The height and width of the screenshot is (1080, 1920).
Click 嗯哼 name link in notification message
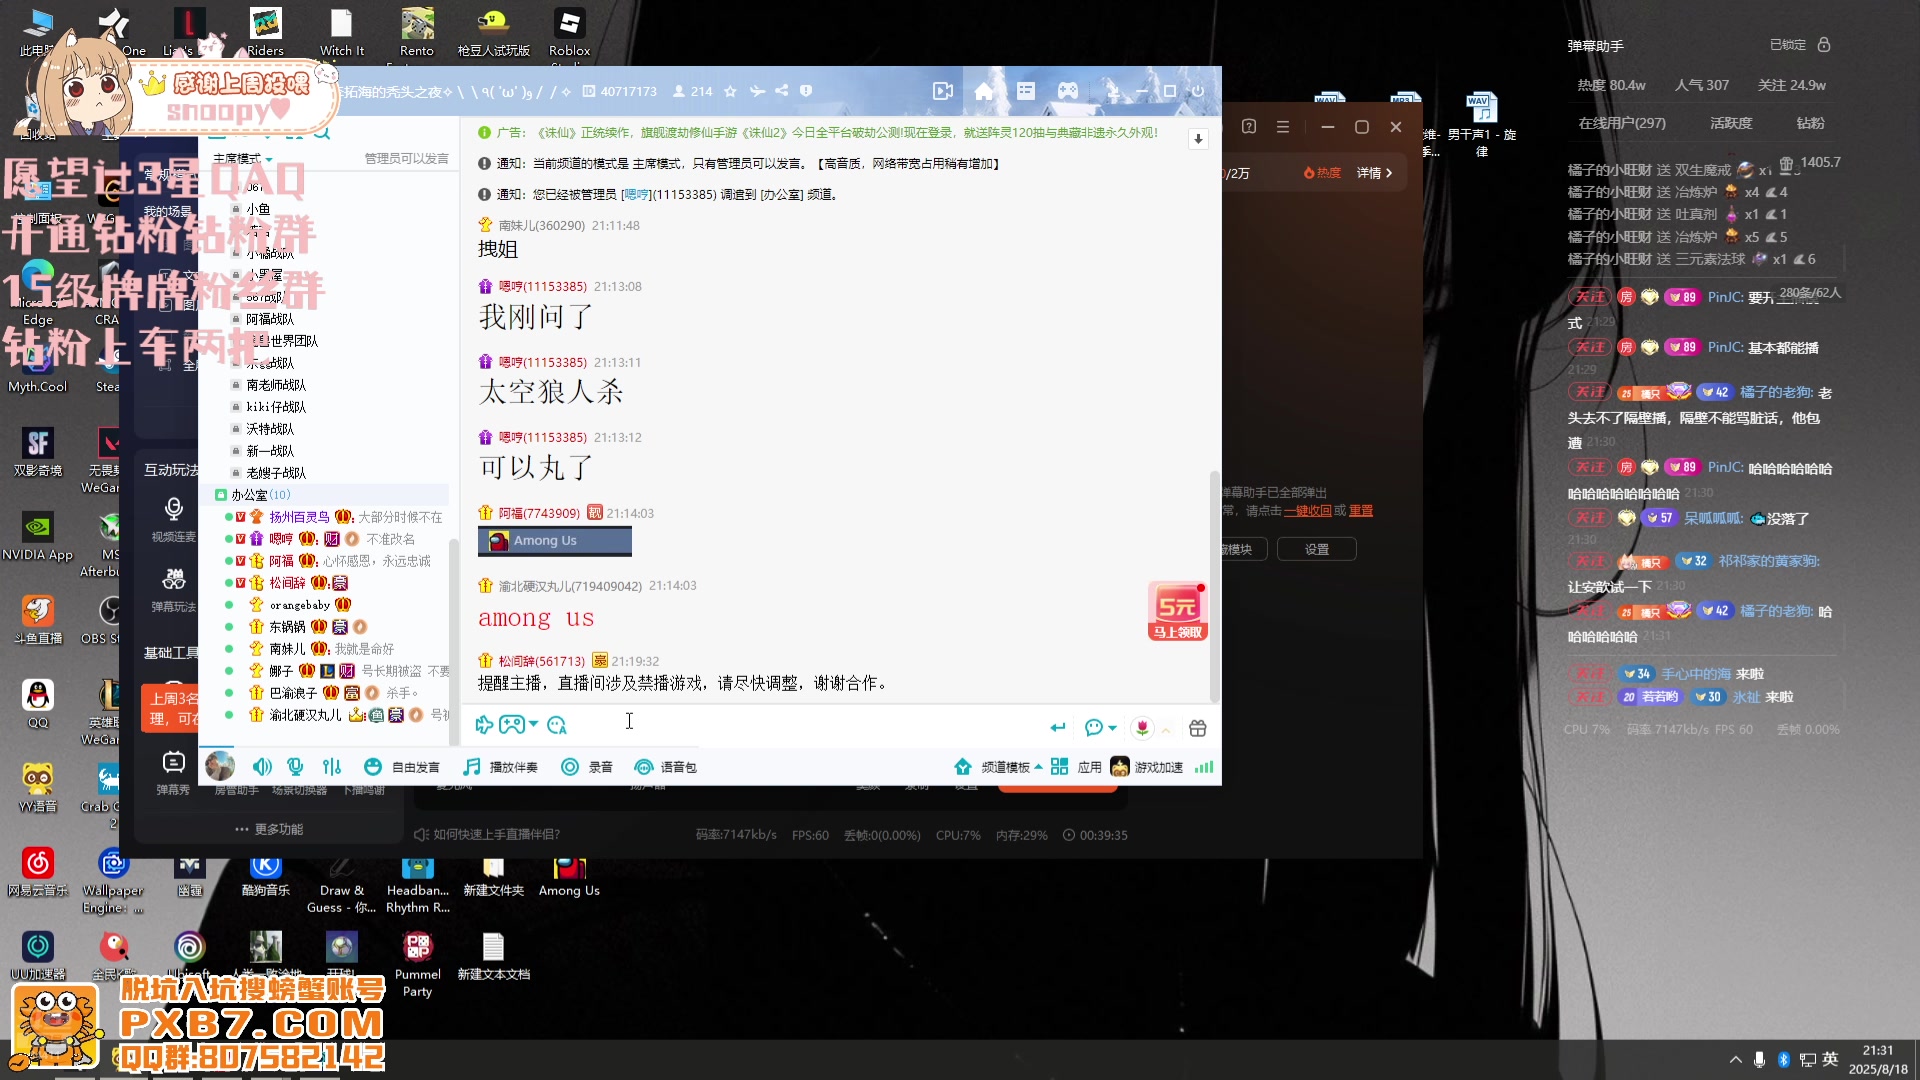(x=636, y=194)
